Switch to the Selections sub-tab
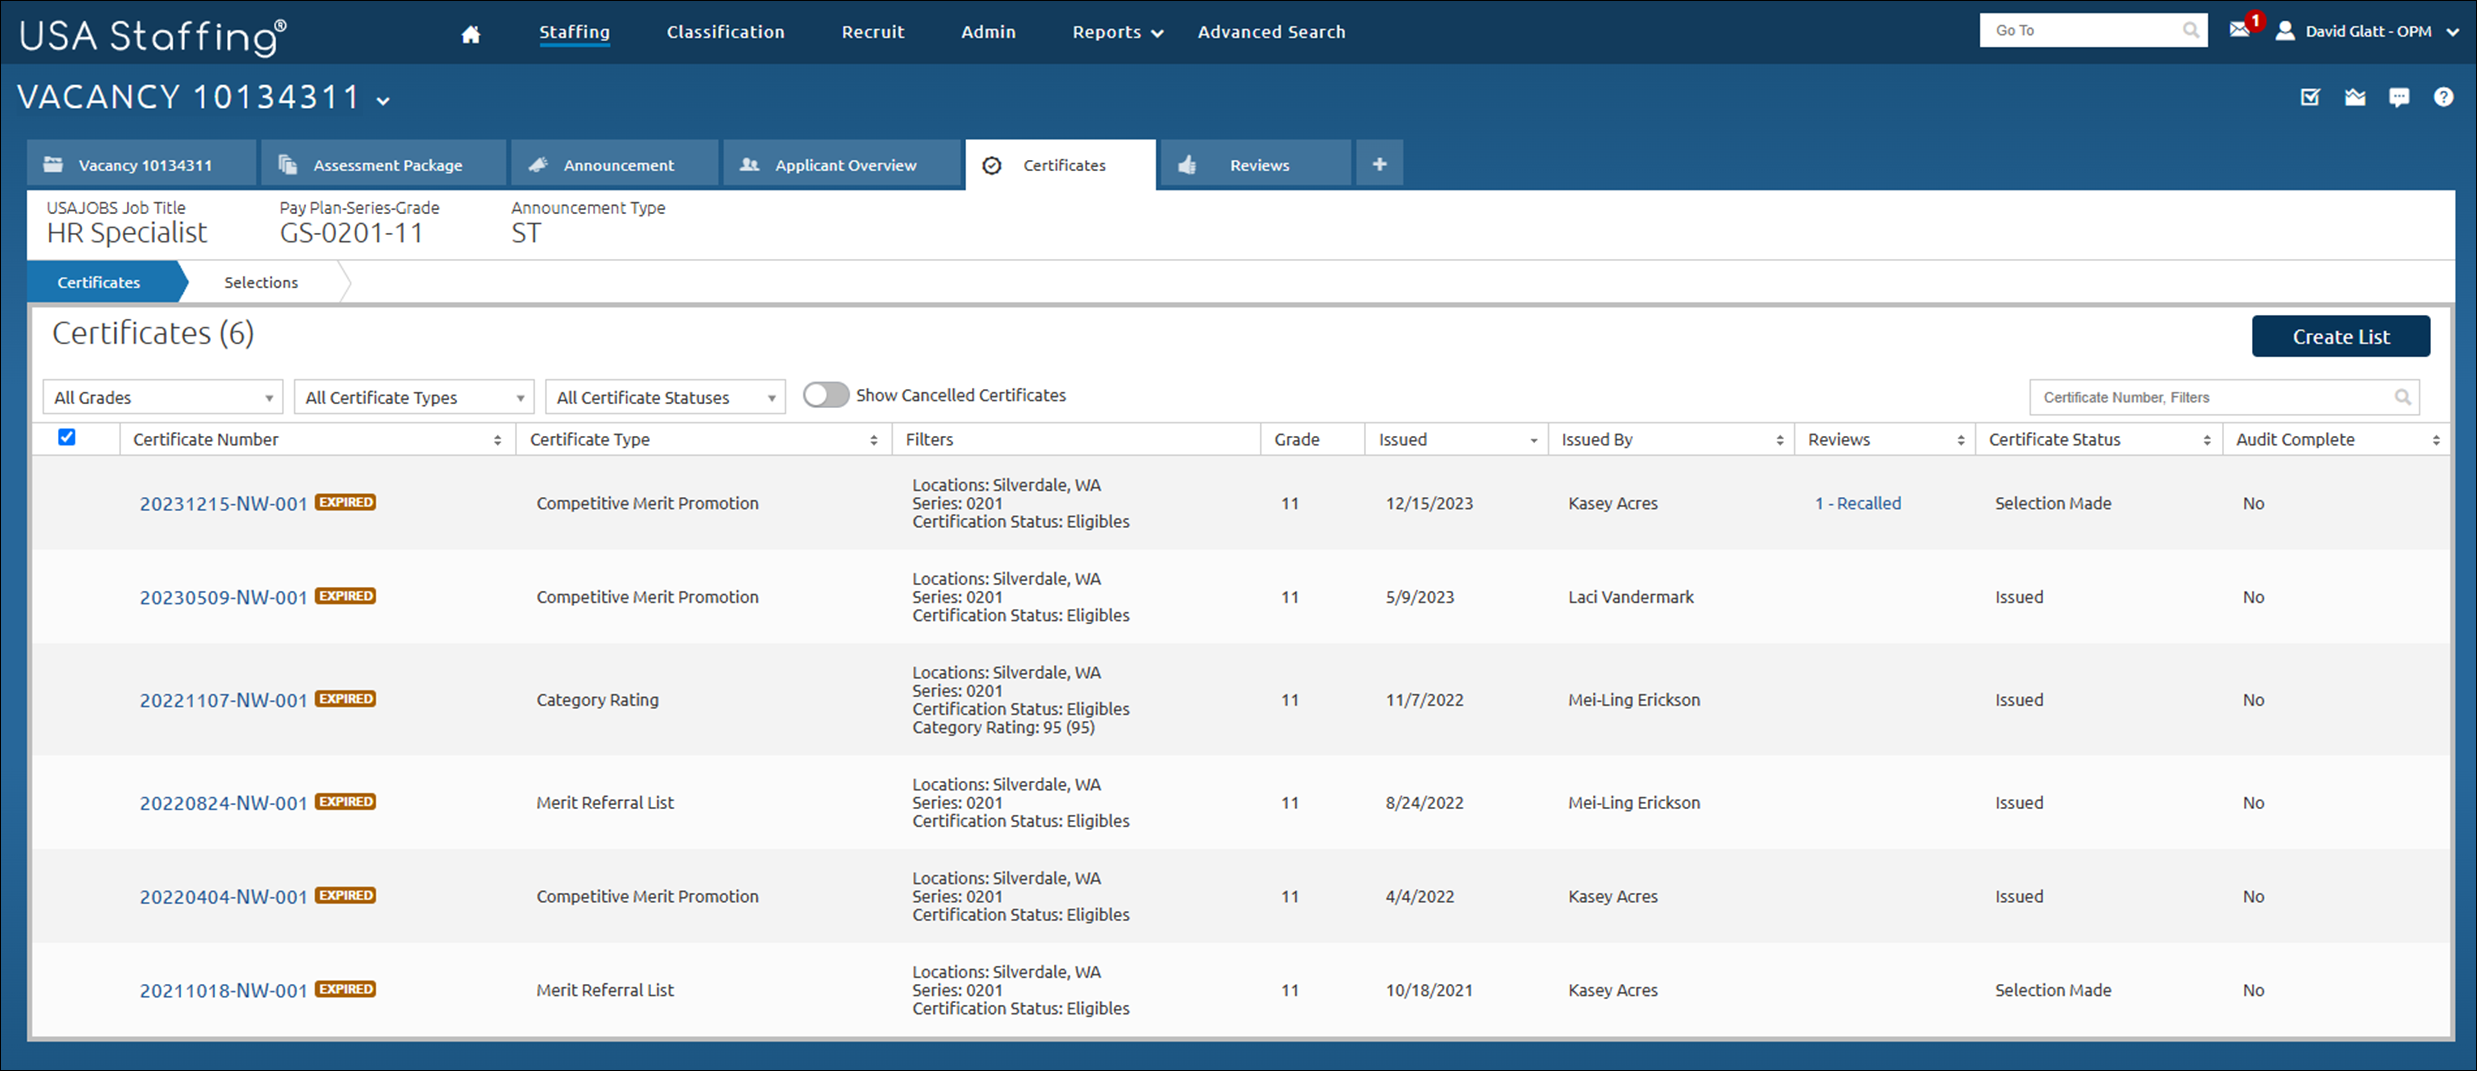Viewport: 2477px width, 1071px height. pos(261,281)
